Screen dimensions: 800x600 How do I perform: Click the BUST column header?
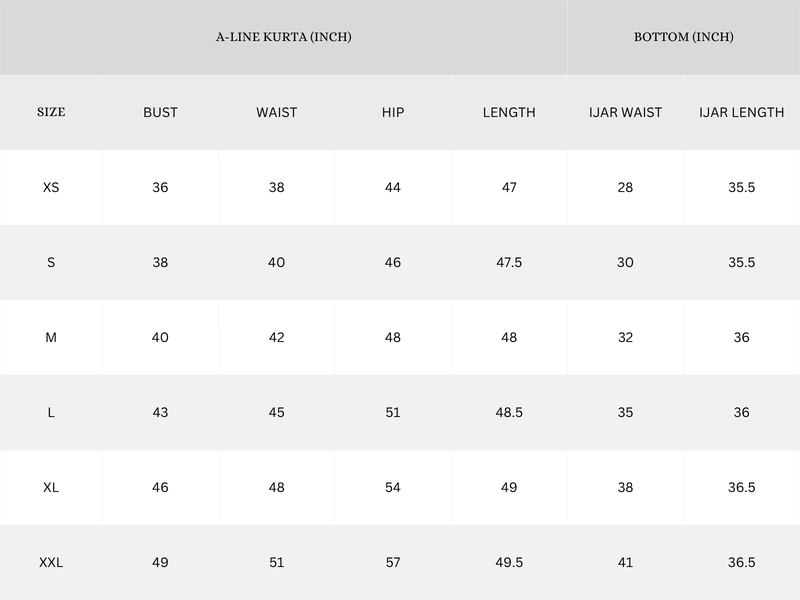click(160, 112)
